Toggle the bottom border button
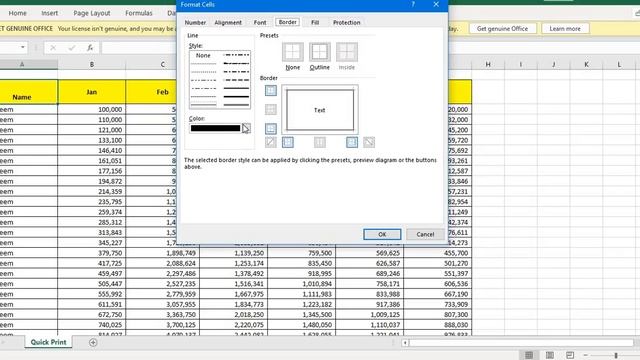The width and height of the screenshot is (640, 360). 271,129
